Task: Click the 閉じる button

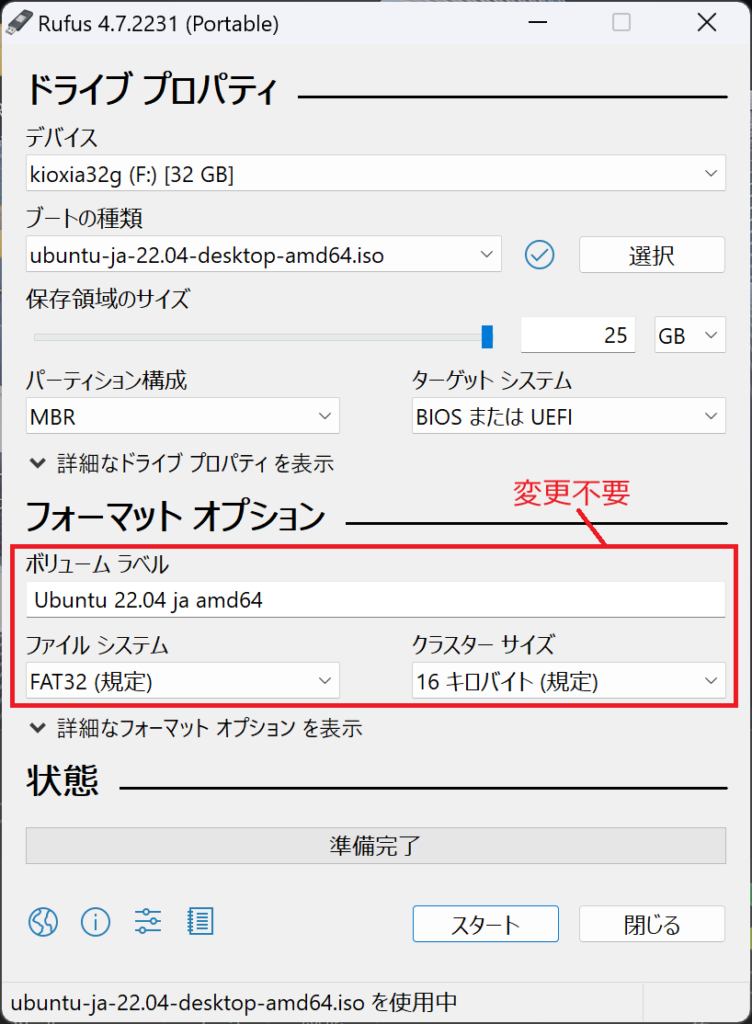Action: pyautogui.click(x=652, y=923)
